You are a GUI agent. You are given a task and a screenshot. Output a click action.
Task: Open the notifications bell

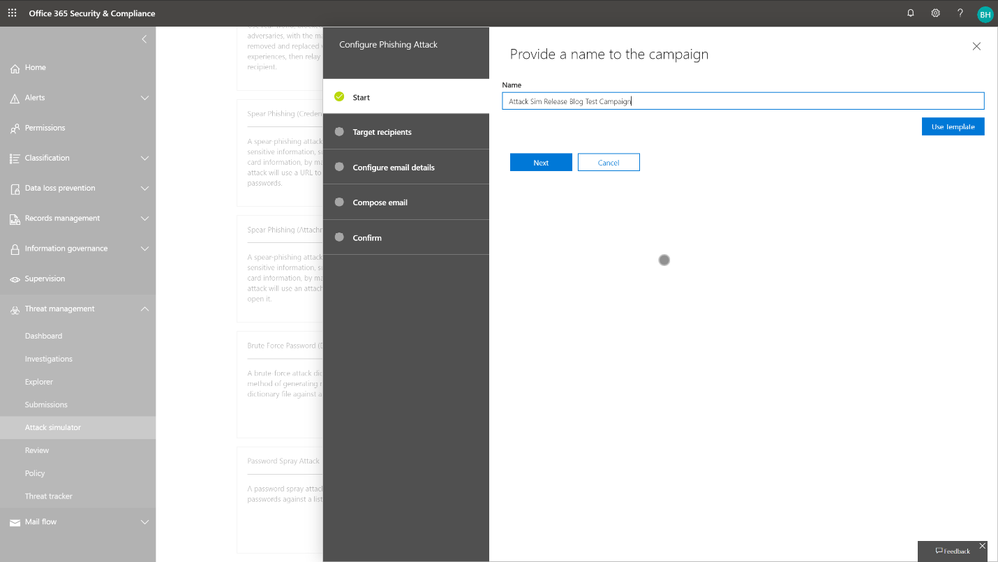911,13
